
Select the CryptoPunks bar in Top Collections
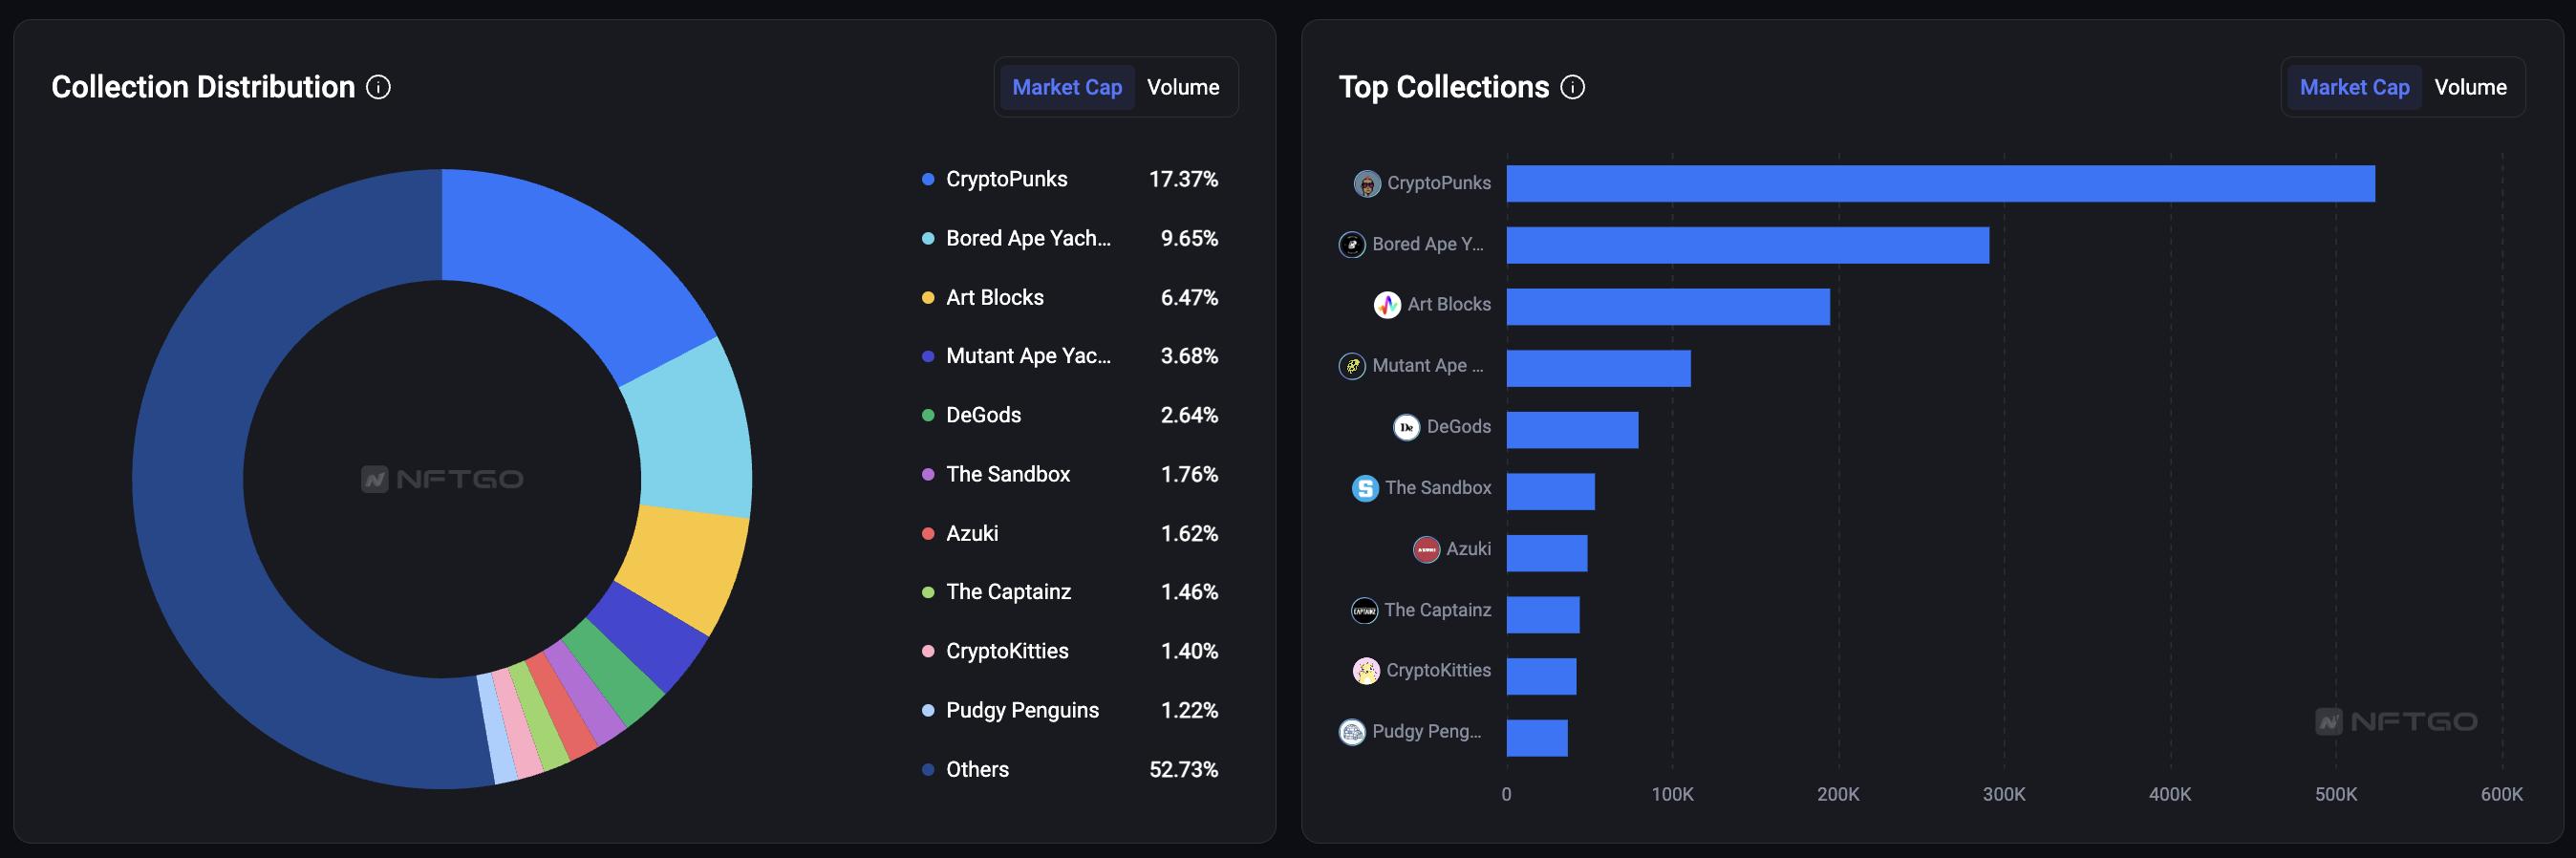pos(1940,183)
